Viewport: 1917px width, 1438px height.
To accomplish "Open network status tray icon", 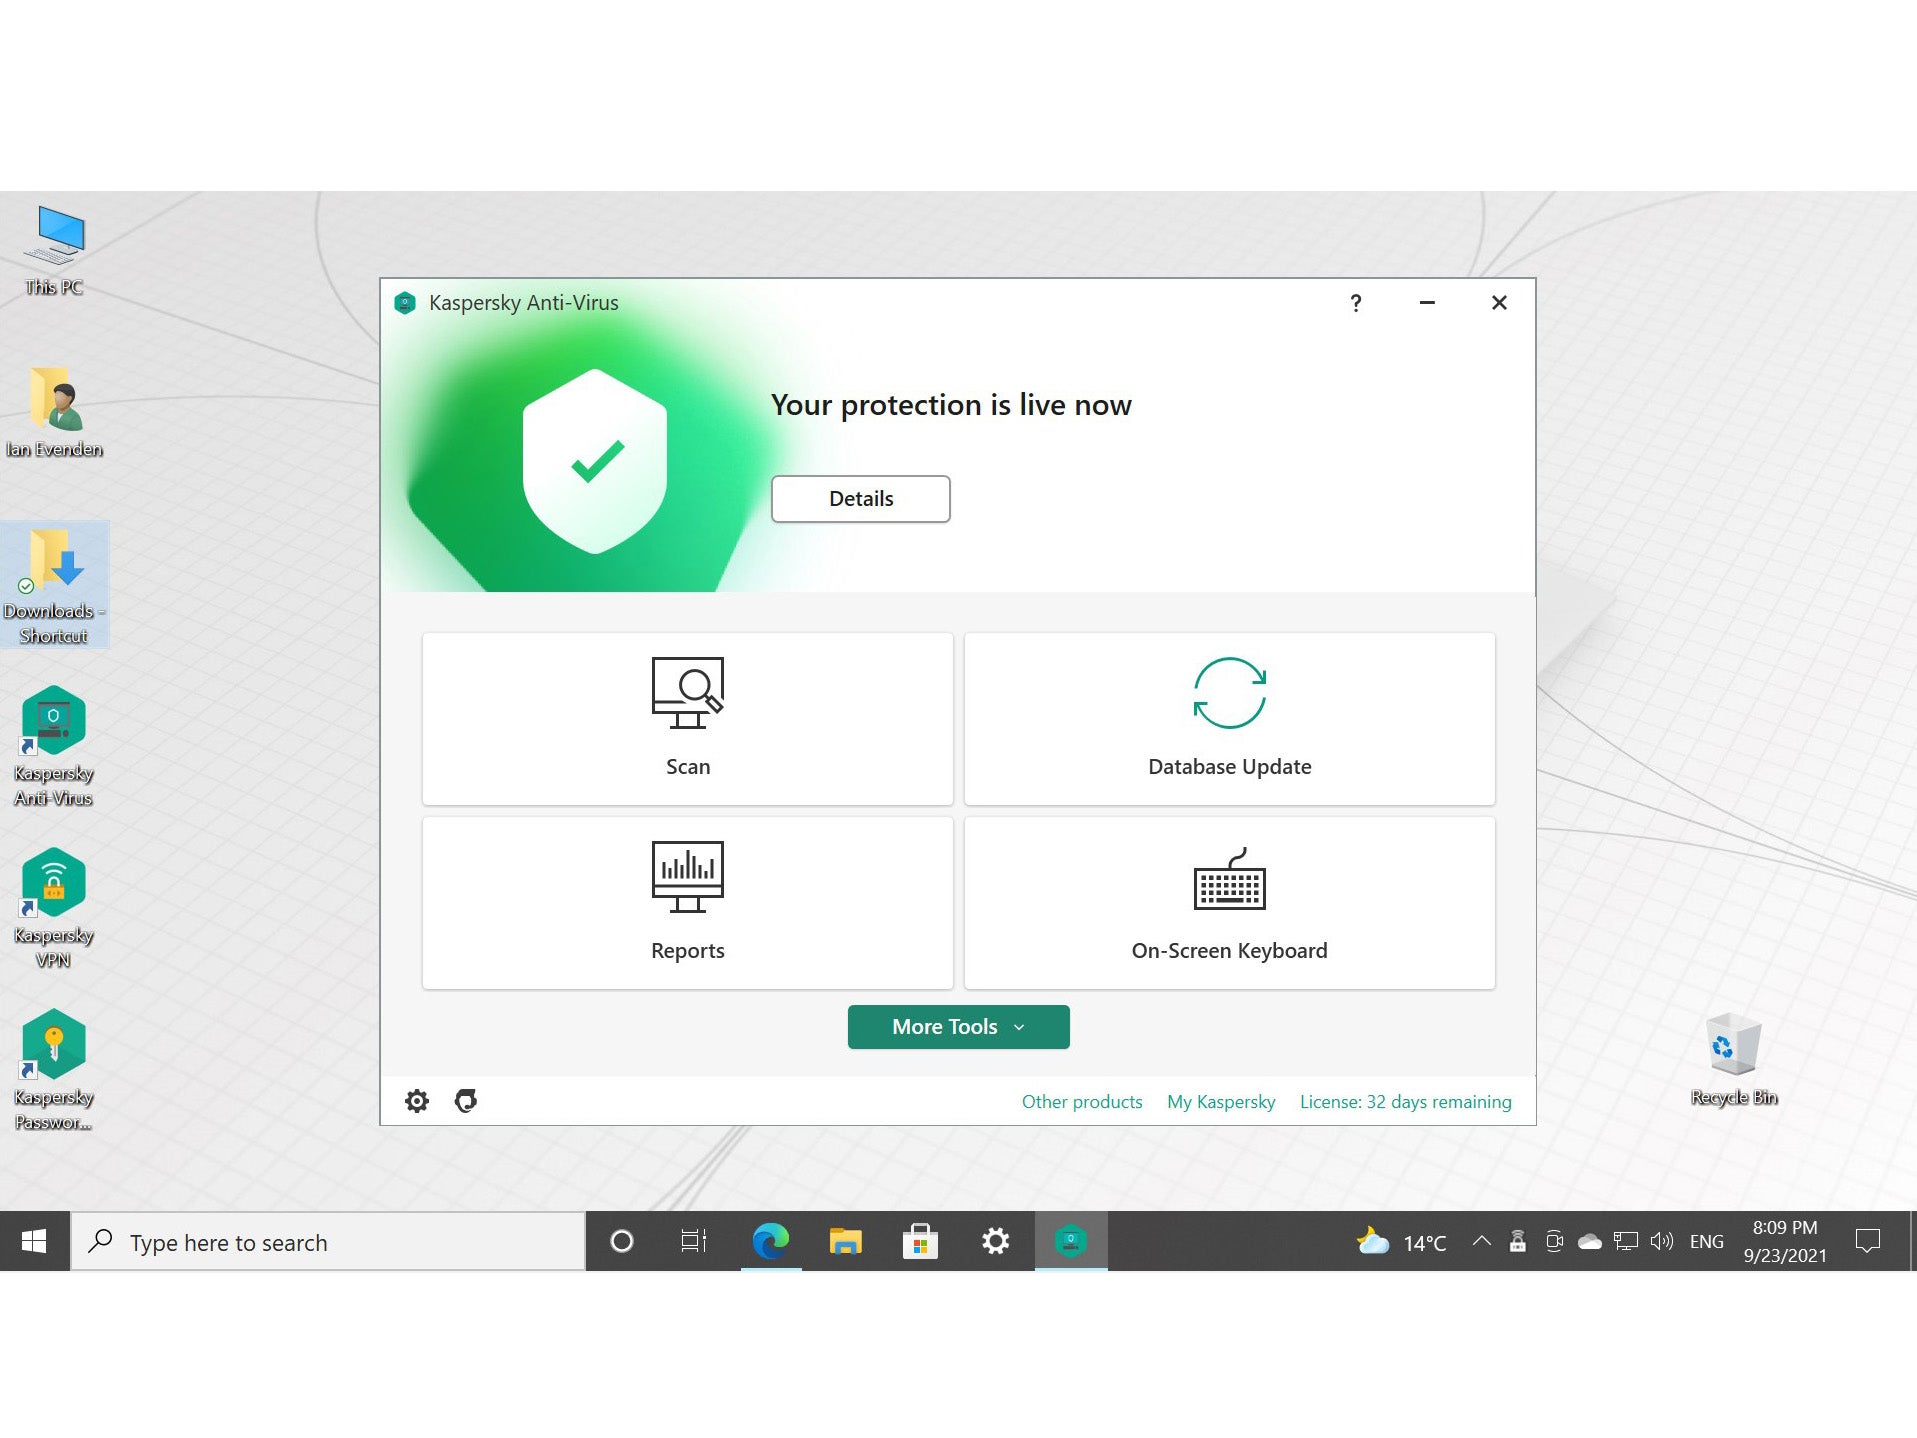I will (x=1626, y=1241).
